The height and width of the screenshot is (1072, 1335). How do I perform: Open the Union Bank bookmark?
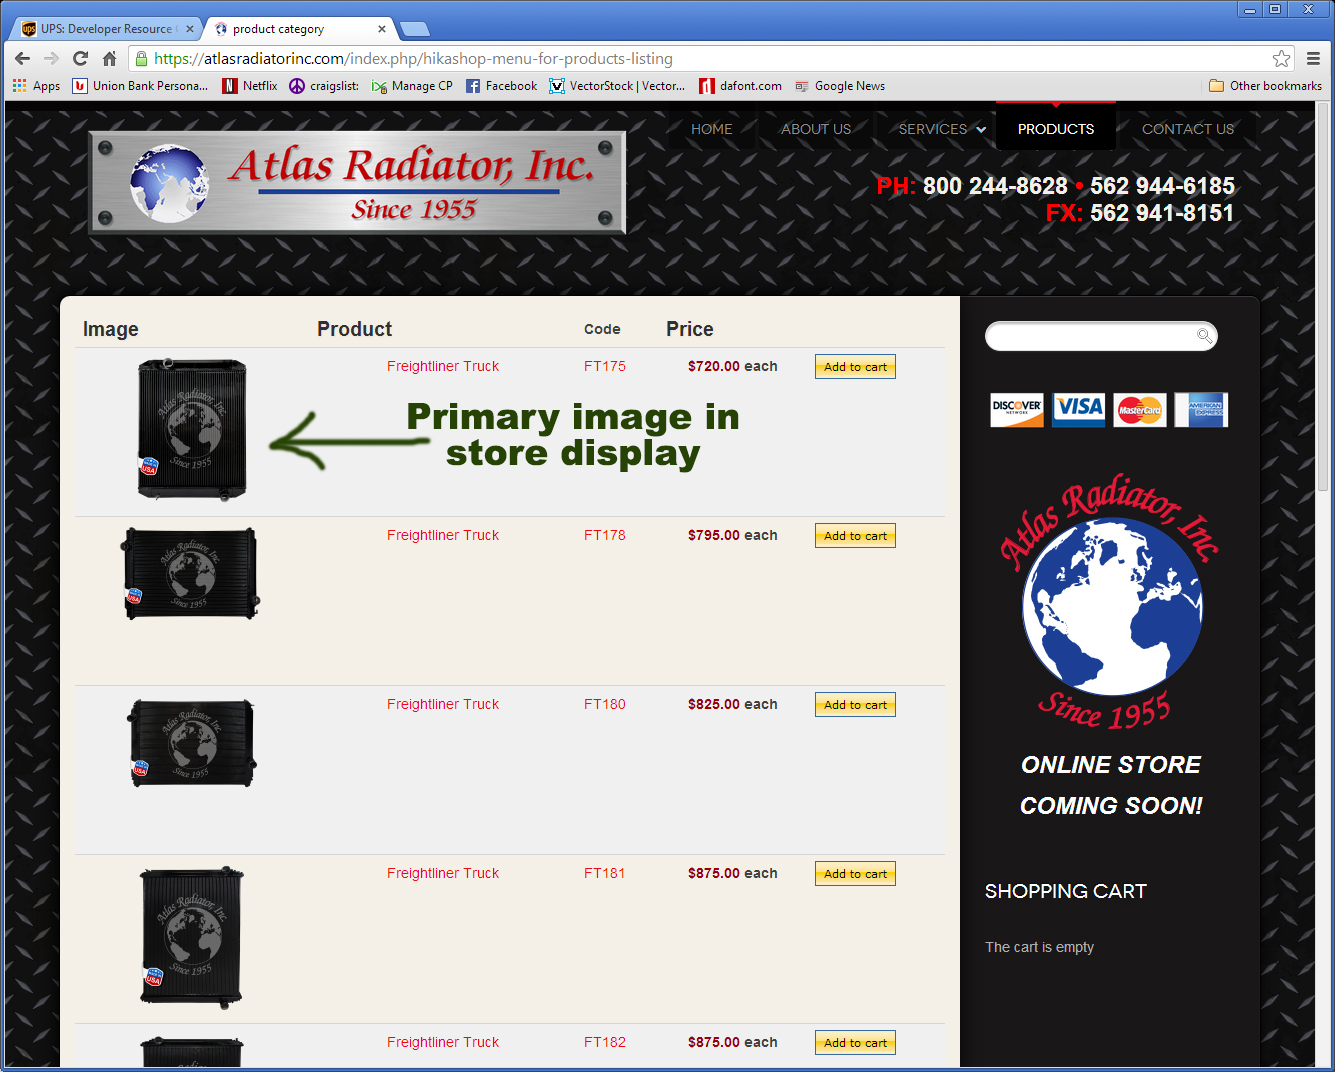pyautogui.click(x=140, y=86)
